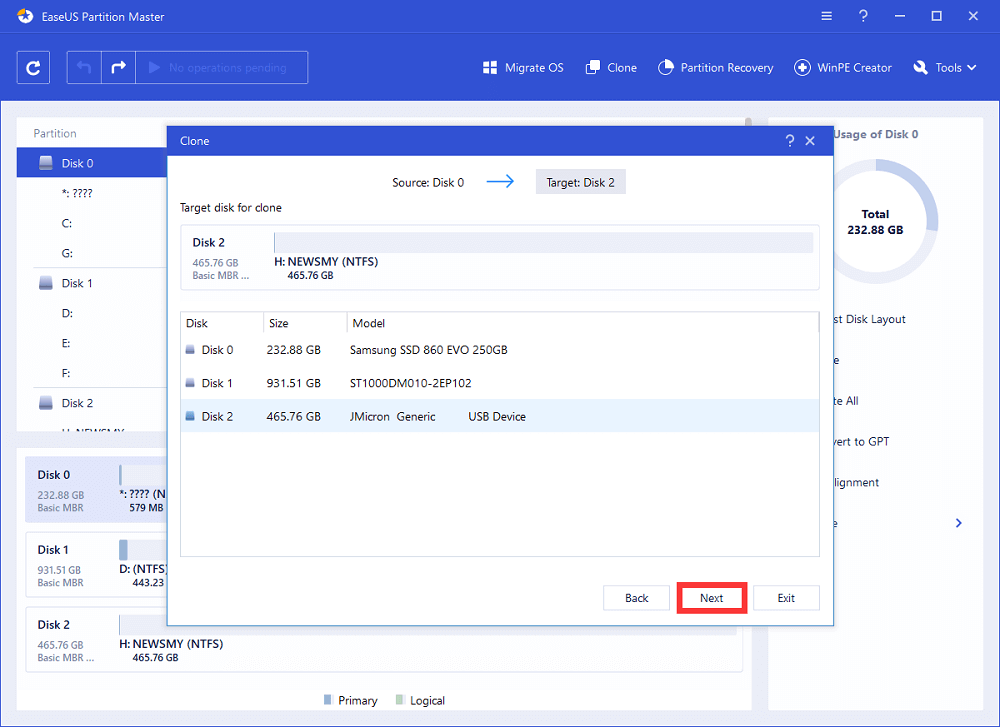This screenshot has height=727, width=1000.
Task: Open the Tools dropdown
Action: coord(944,67)
